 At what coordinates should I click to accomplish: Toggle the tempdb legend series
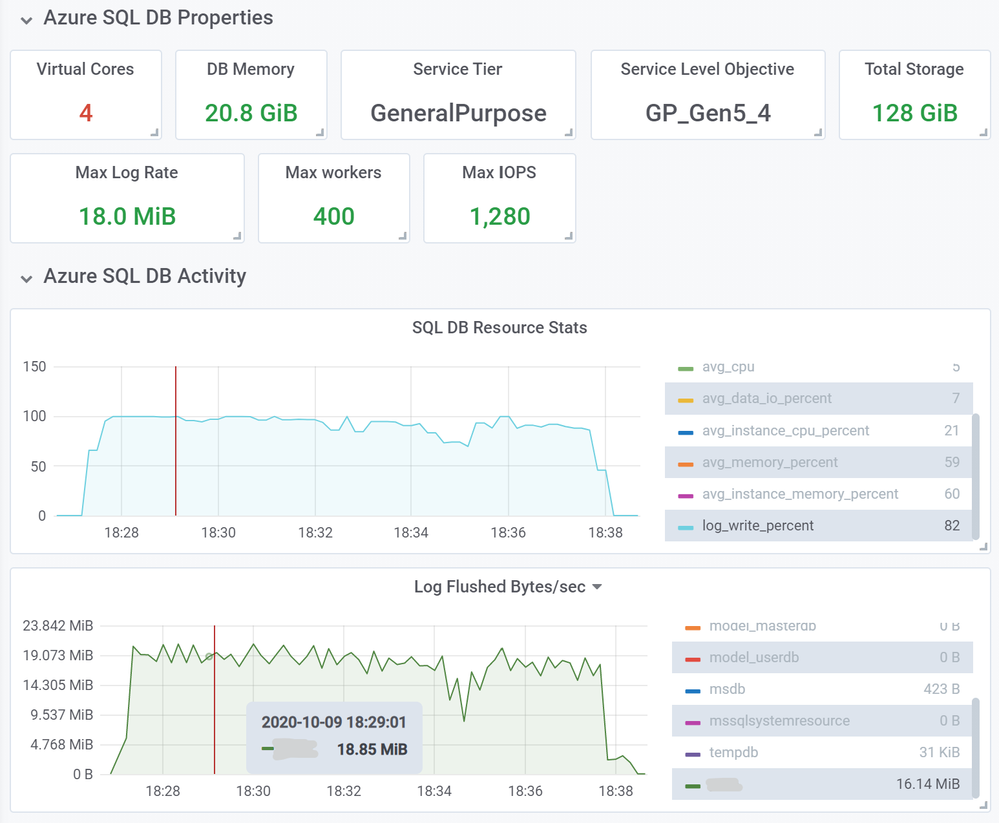(x=733, y=752)
